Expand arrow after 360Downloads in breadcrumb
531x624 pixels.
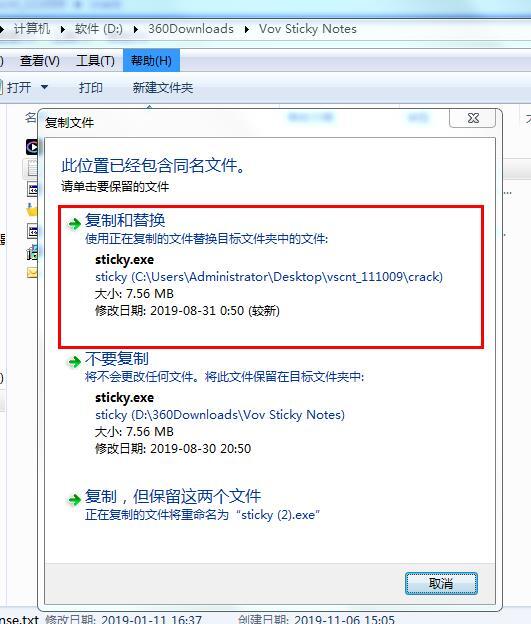coord(246,29)
